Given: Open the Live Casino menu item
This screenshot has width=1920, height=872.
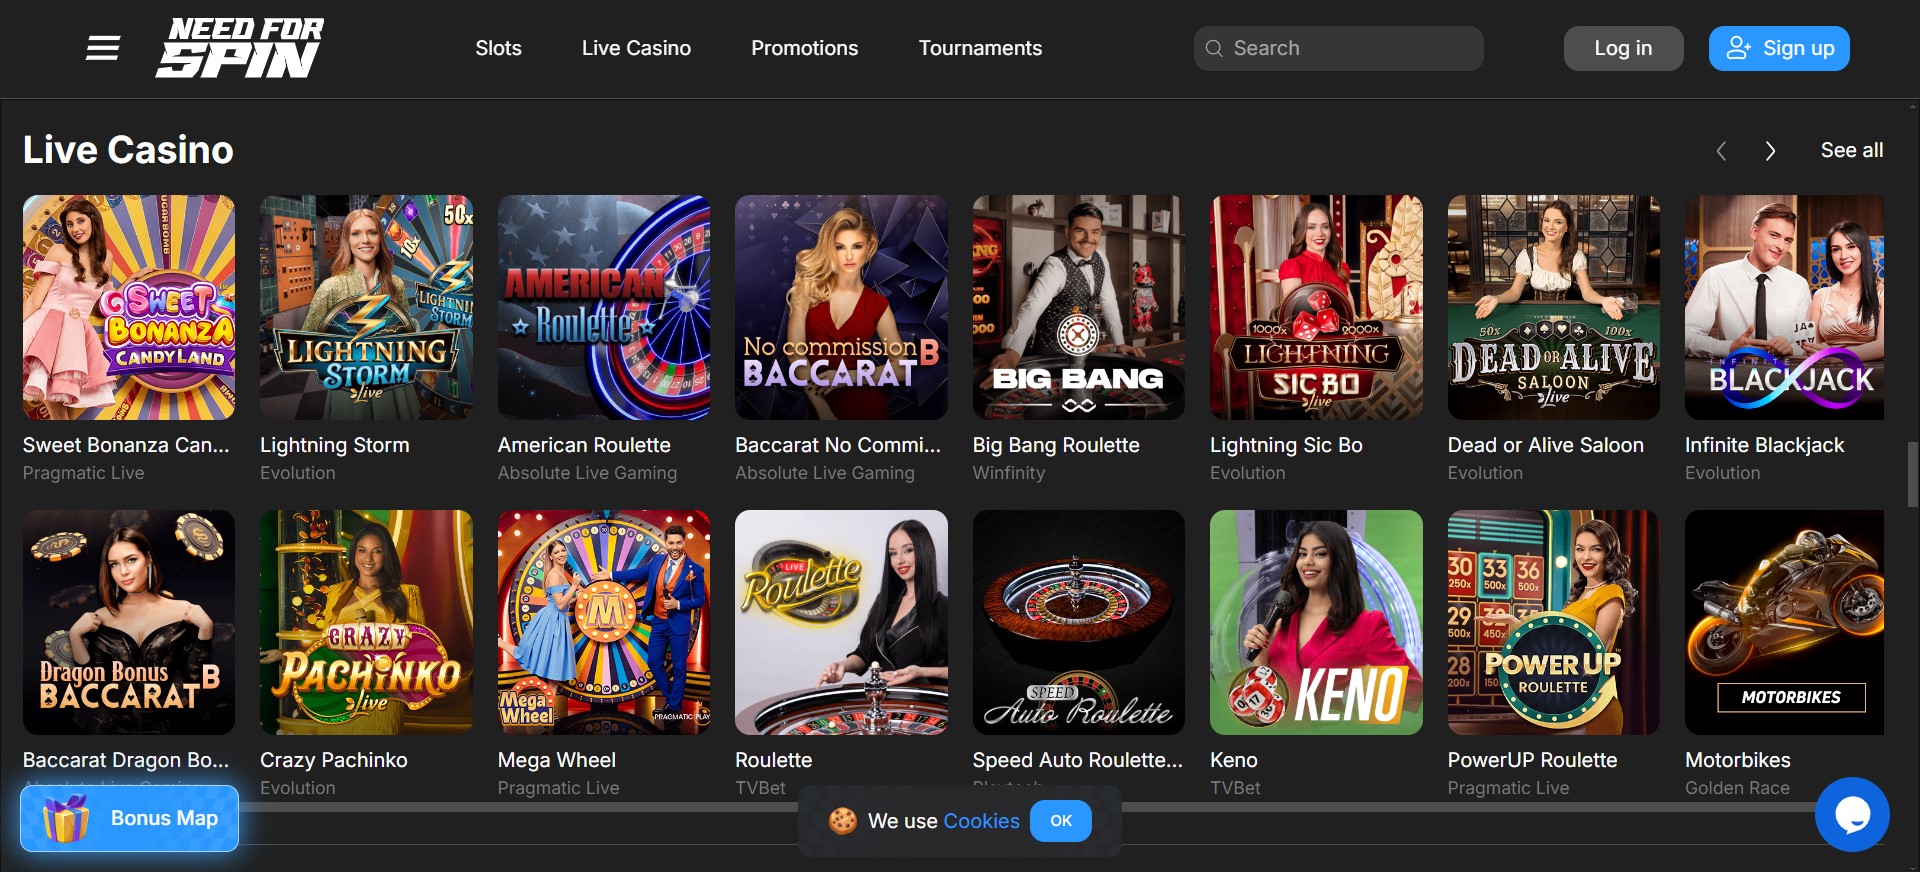Looking at the screenshot, I should (636, 48).
